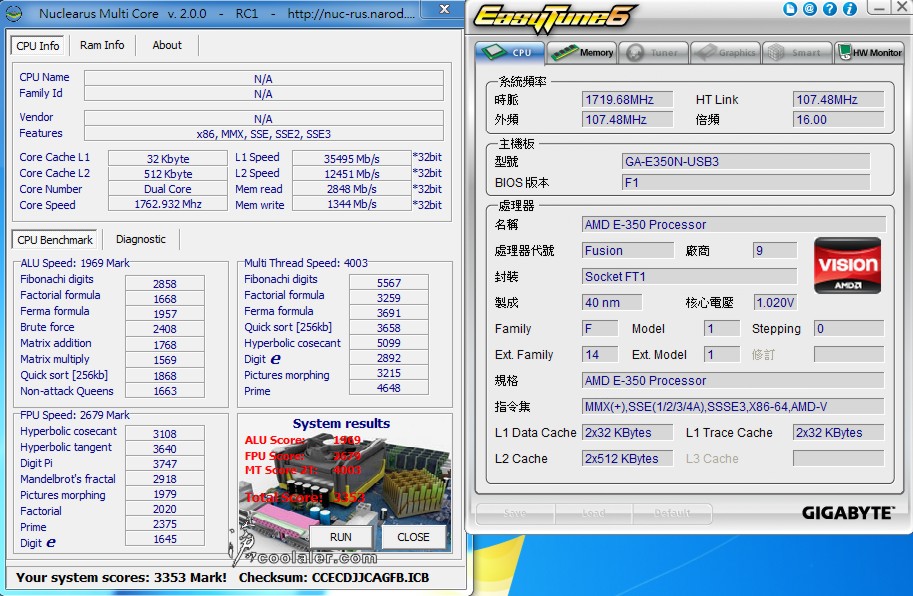Viewport: 913px width, 596px height.
Task: Click the Fusion processor codename field
Action: click(x=628, y=250)
